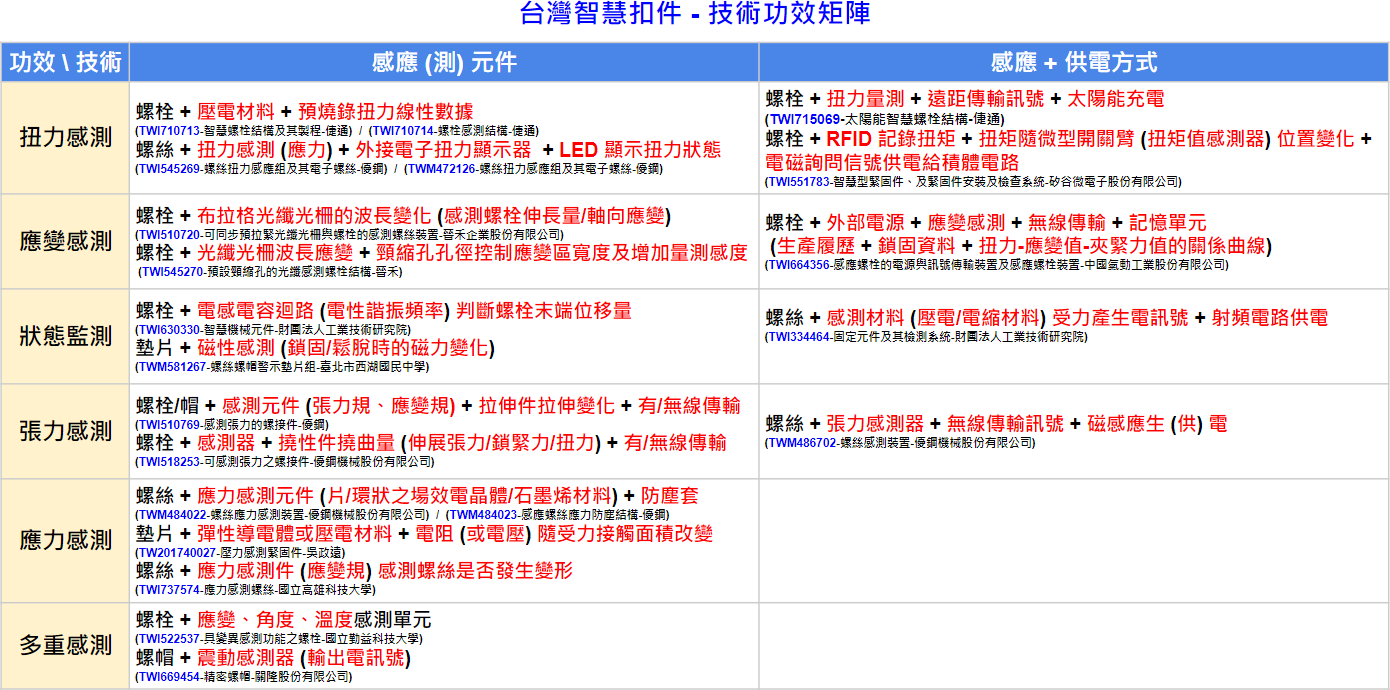This screenshot has height=690, width=1390.
Task: Click the line beginning 螺栓 + 外部電源 + 應變感測
Action: click(x=986, y=223)
